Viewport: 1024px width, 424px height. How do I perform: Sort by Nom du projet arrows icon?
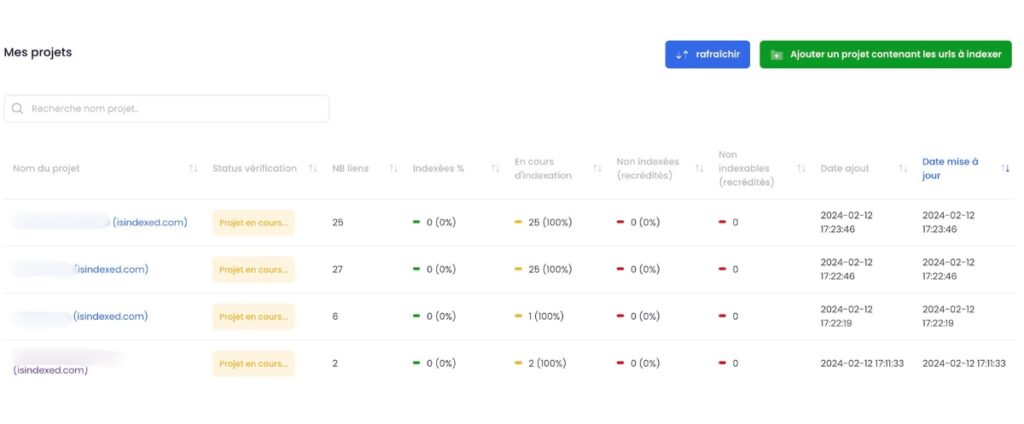point(193,169)
